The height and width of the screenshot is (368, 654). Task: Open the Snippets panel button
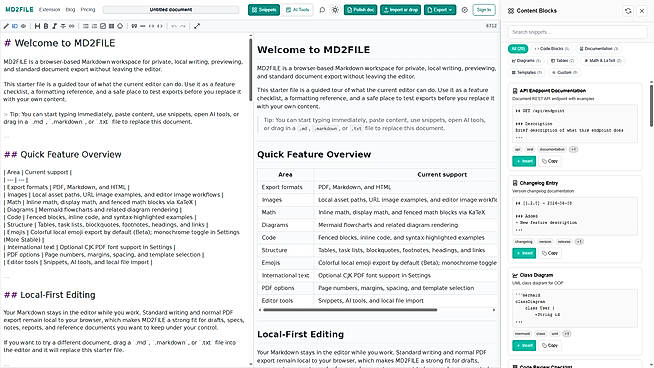264,10
